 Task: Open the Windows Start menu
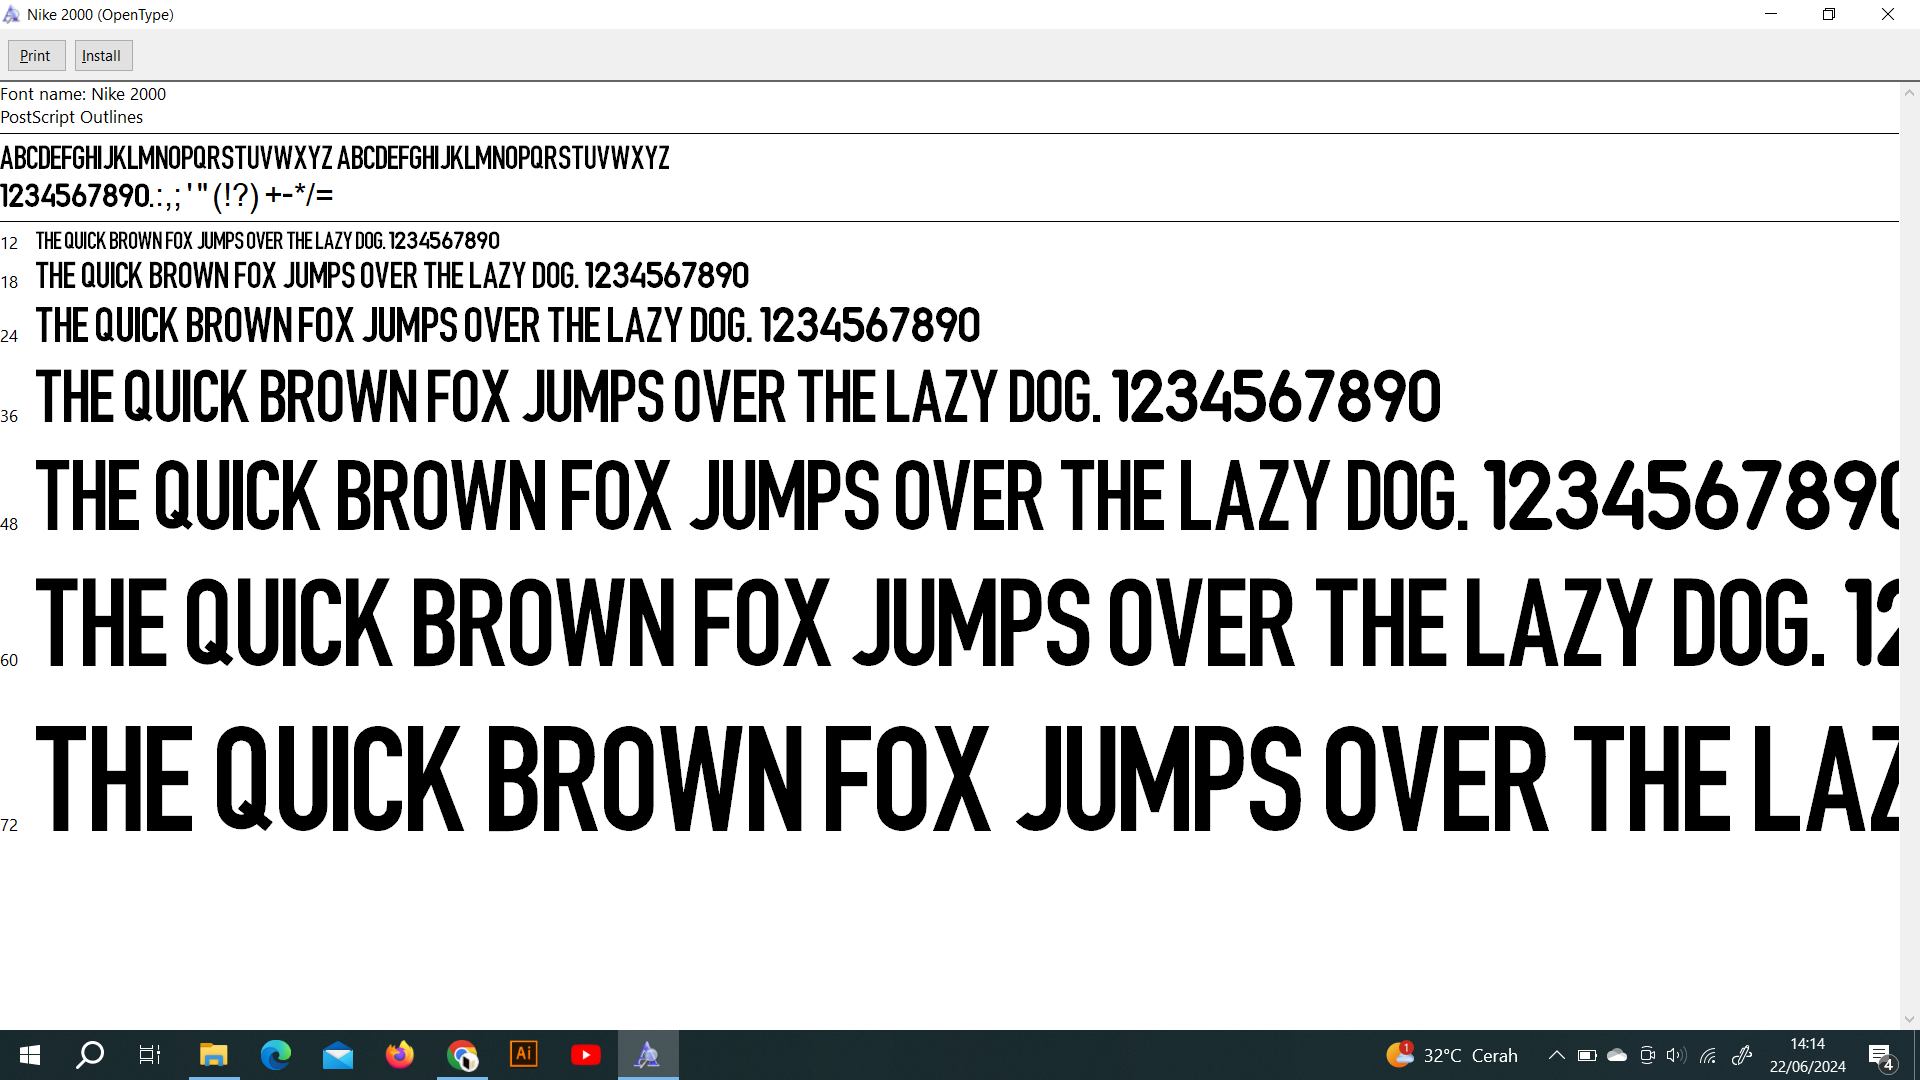coord(30,1055)
